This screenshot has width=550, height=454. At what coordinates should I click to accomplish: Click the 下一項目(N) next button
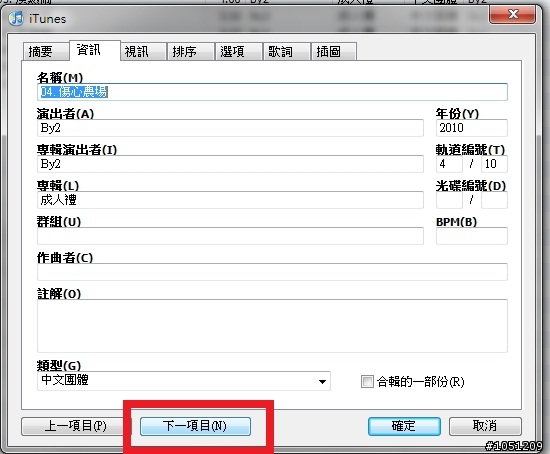click(x=195, y=426)
